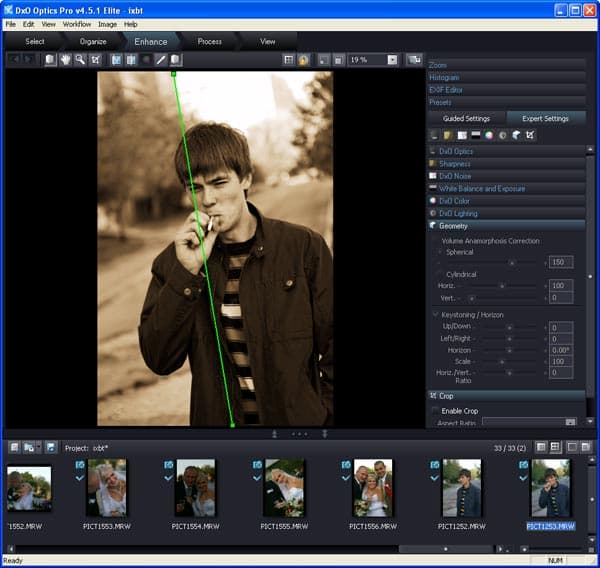The image size is (600, 568).
Task: Click the lock icon in the toolbar
Action: click(303, 60)
